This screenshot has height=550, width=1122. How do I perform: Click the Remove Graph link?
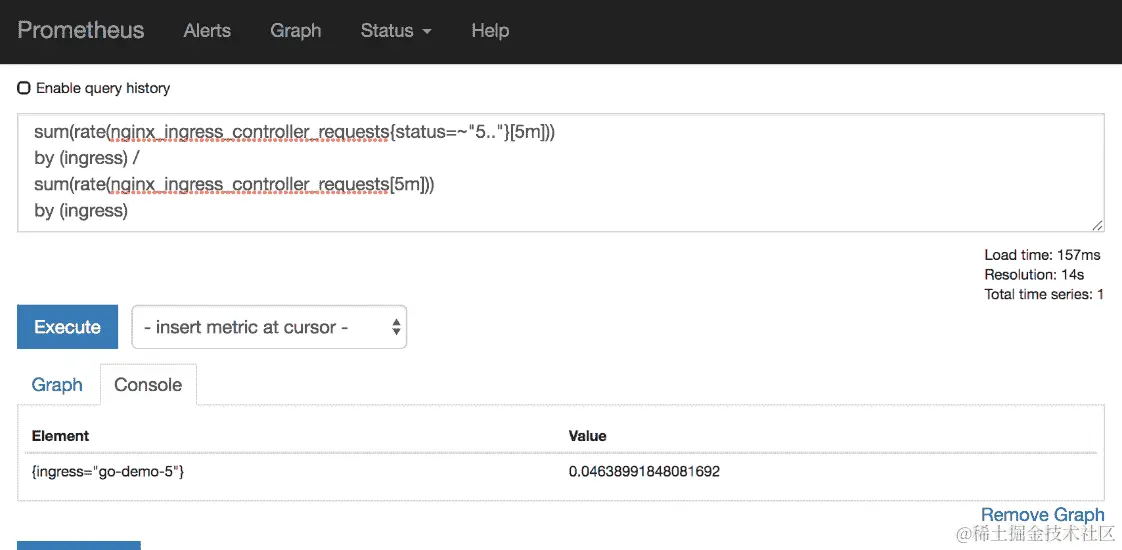[x=1042, y=515]
